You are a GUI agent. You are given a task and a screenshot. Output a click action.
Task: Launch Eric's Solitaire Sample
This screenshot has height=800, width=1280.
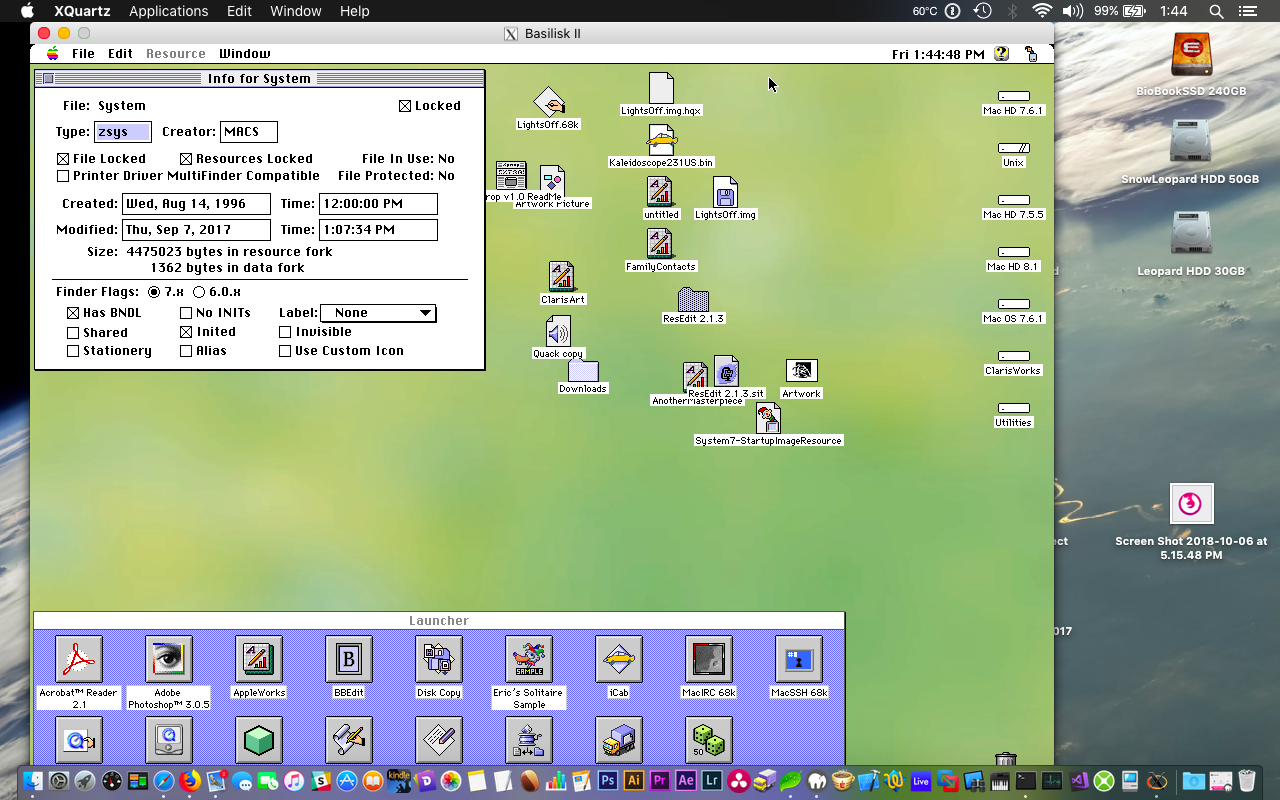click(x=528, y=660)
